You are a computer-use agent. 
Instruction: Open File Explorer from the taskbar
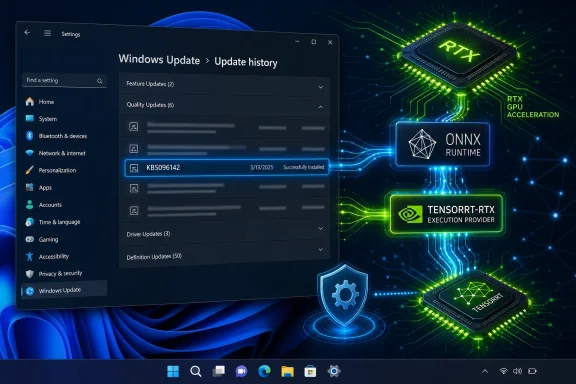coord(287,372)
